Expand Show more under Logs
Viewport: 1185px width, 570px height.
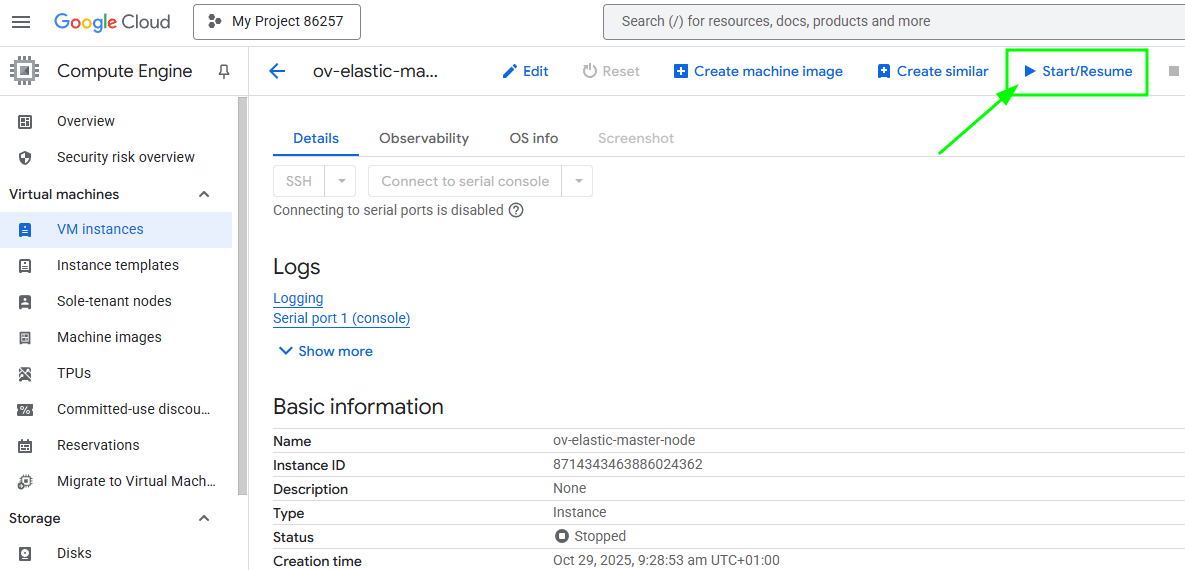click(324, 351)
